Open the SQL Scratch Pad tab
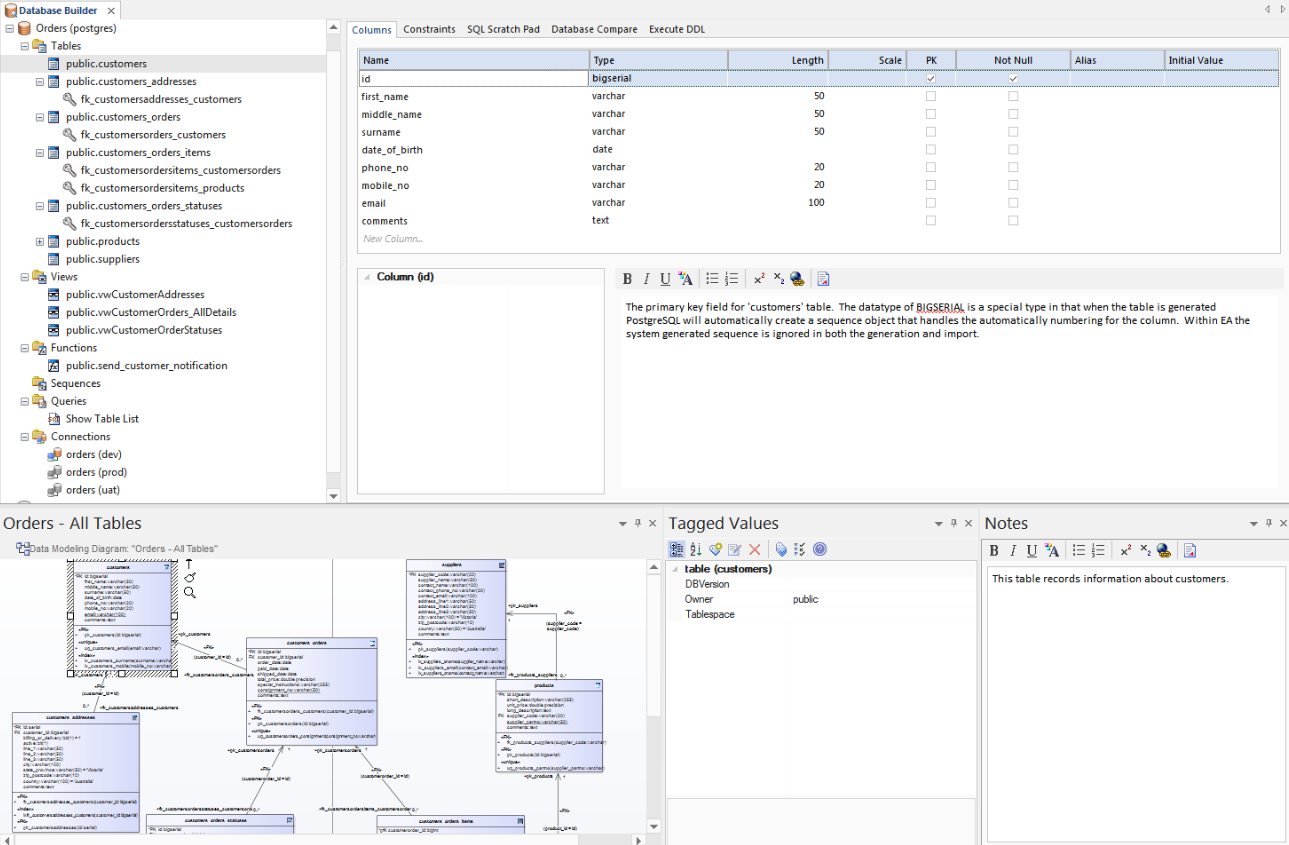The width and height of the screenshot is (1289, 845). point(503,29)
